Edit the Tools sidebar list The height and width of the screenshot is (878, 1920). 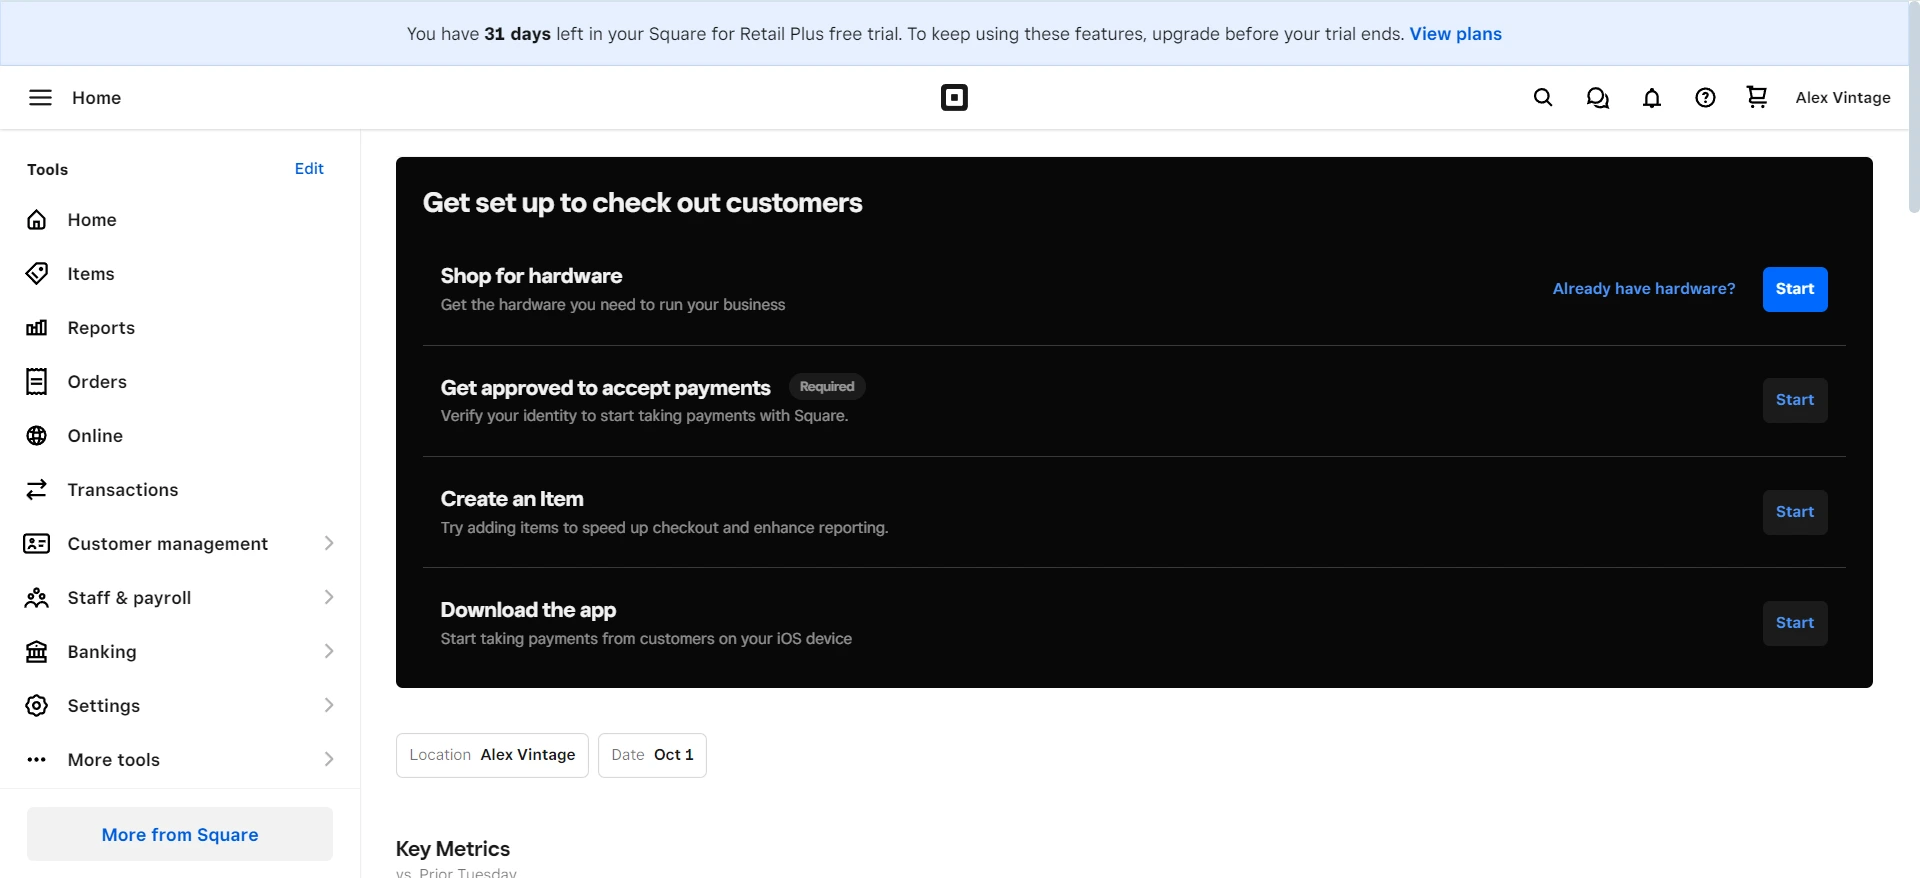coord(309,169)
